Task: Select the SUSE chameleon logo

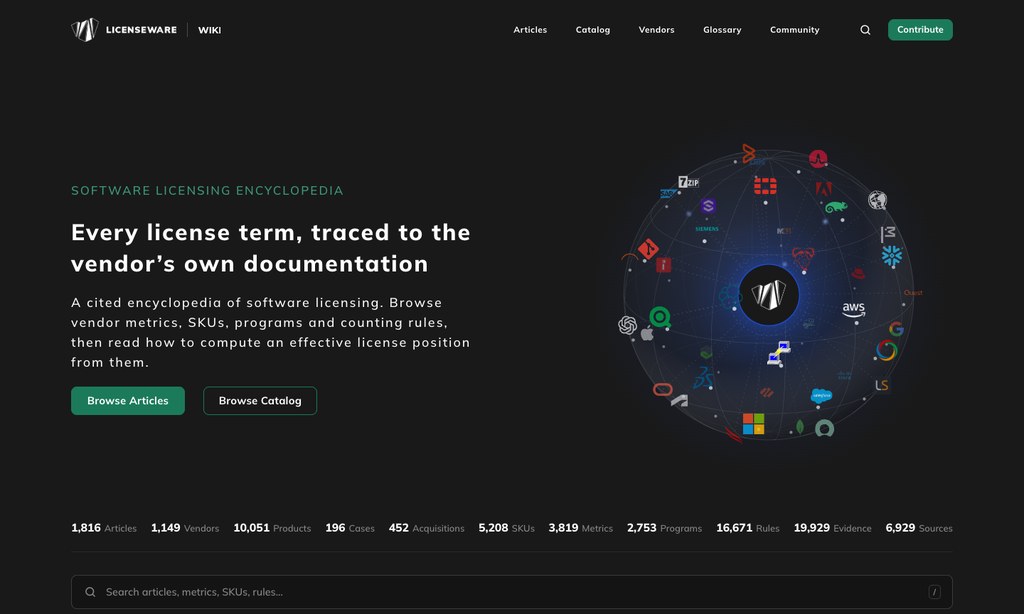Action: [836, 207]
